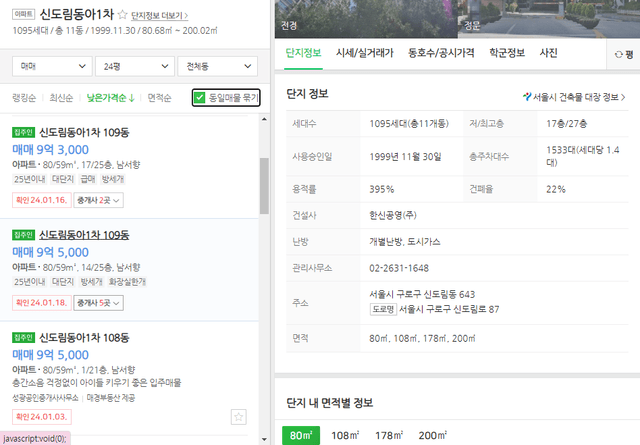The height and width of the screenshot is (445, 640).
Task: Click the 서울시 구로구 신도림로 87 address
Action: 449,309
